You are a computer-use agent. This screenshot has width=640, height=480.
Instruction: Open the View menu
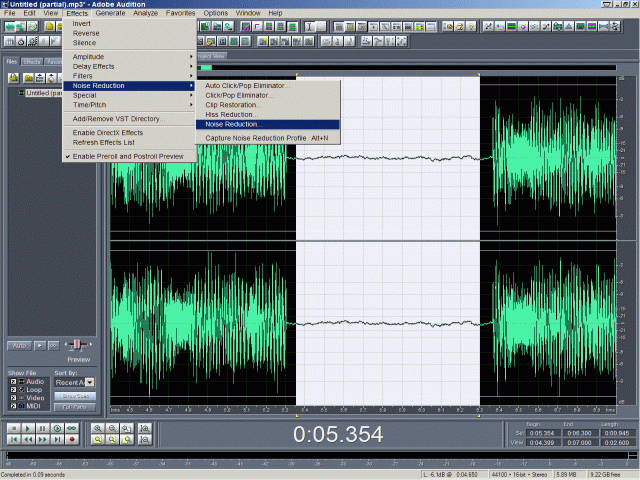click(x=51, y=13)
